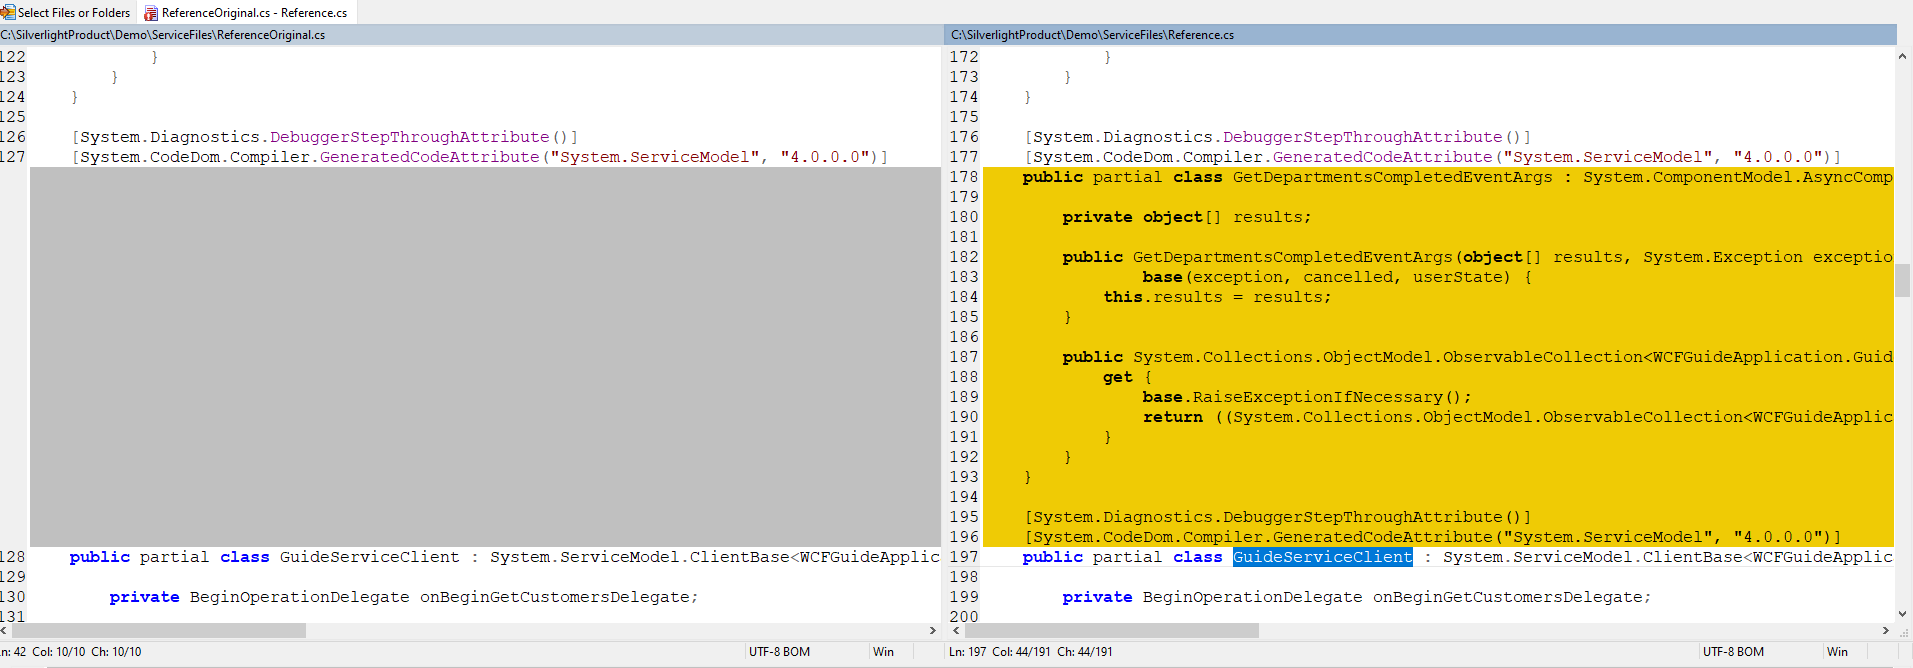Viewport: 1913px width, 668px height.
Task: Select the ReferenceOriginal.cs path header on left
Action: [x=163, y=35]
